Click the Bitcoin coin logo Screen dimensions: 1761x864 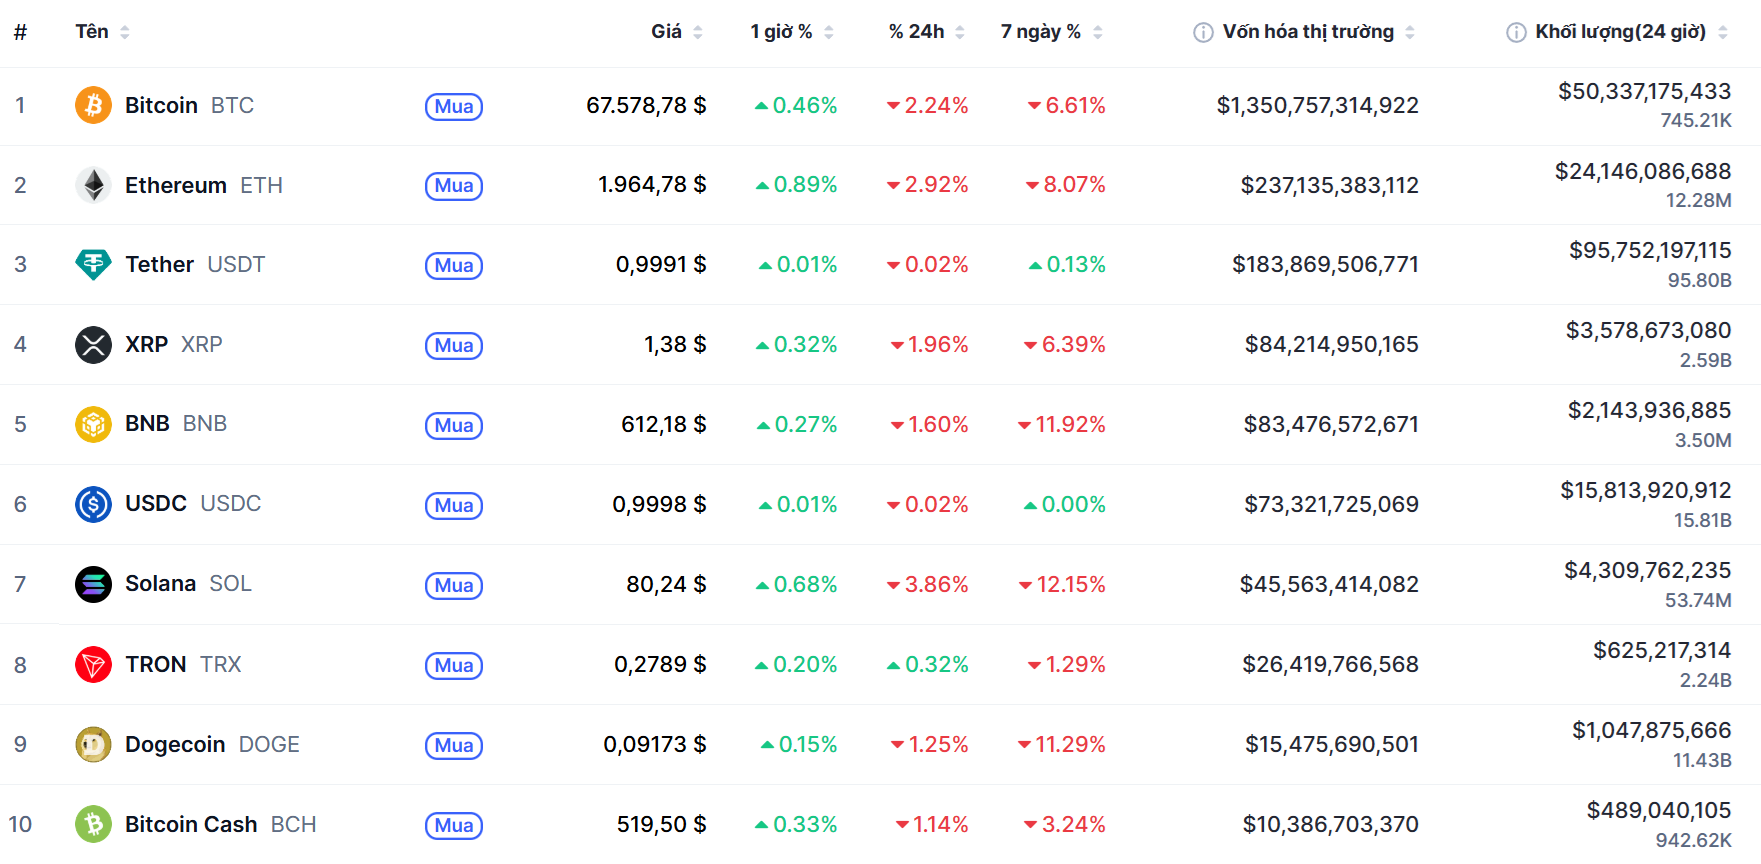[93, 105]
